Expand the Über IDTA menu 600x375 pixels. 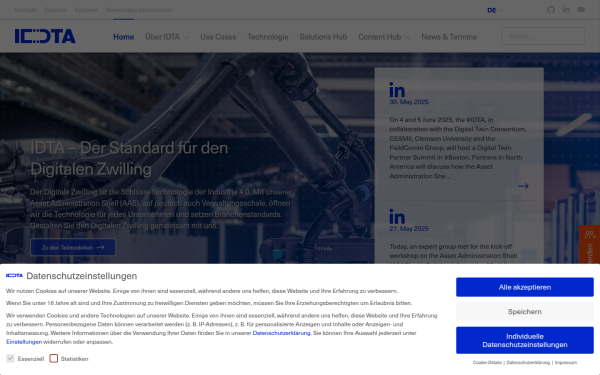(x=167, y=37)
